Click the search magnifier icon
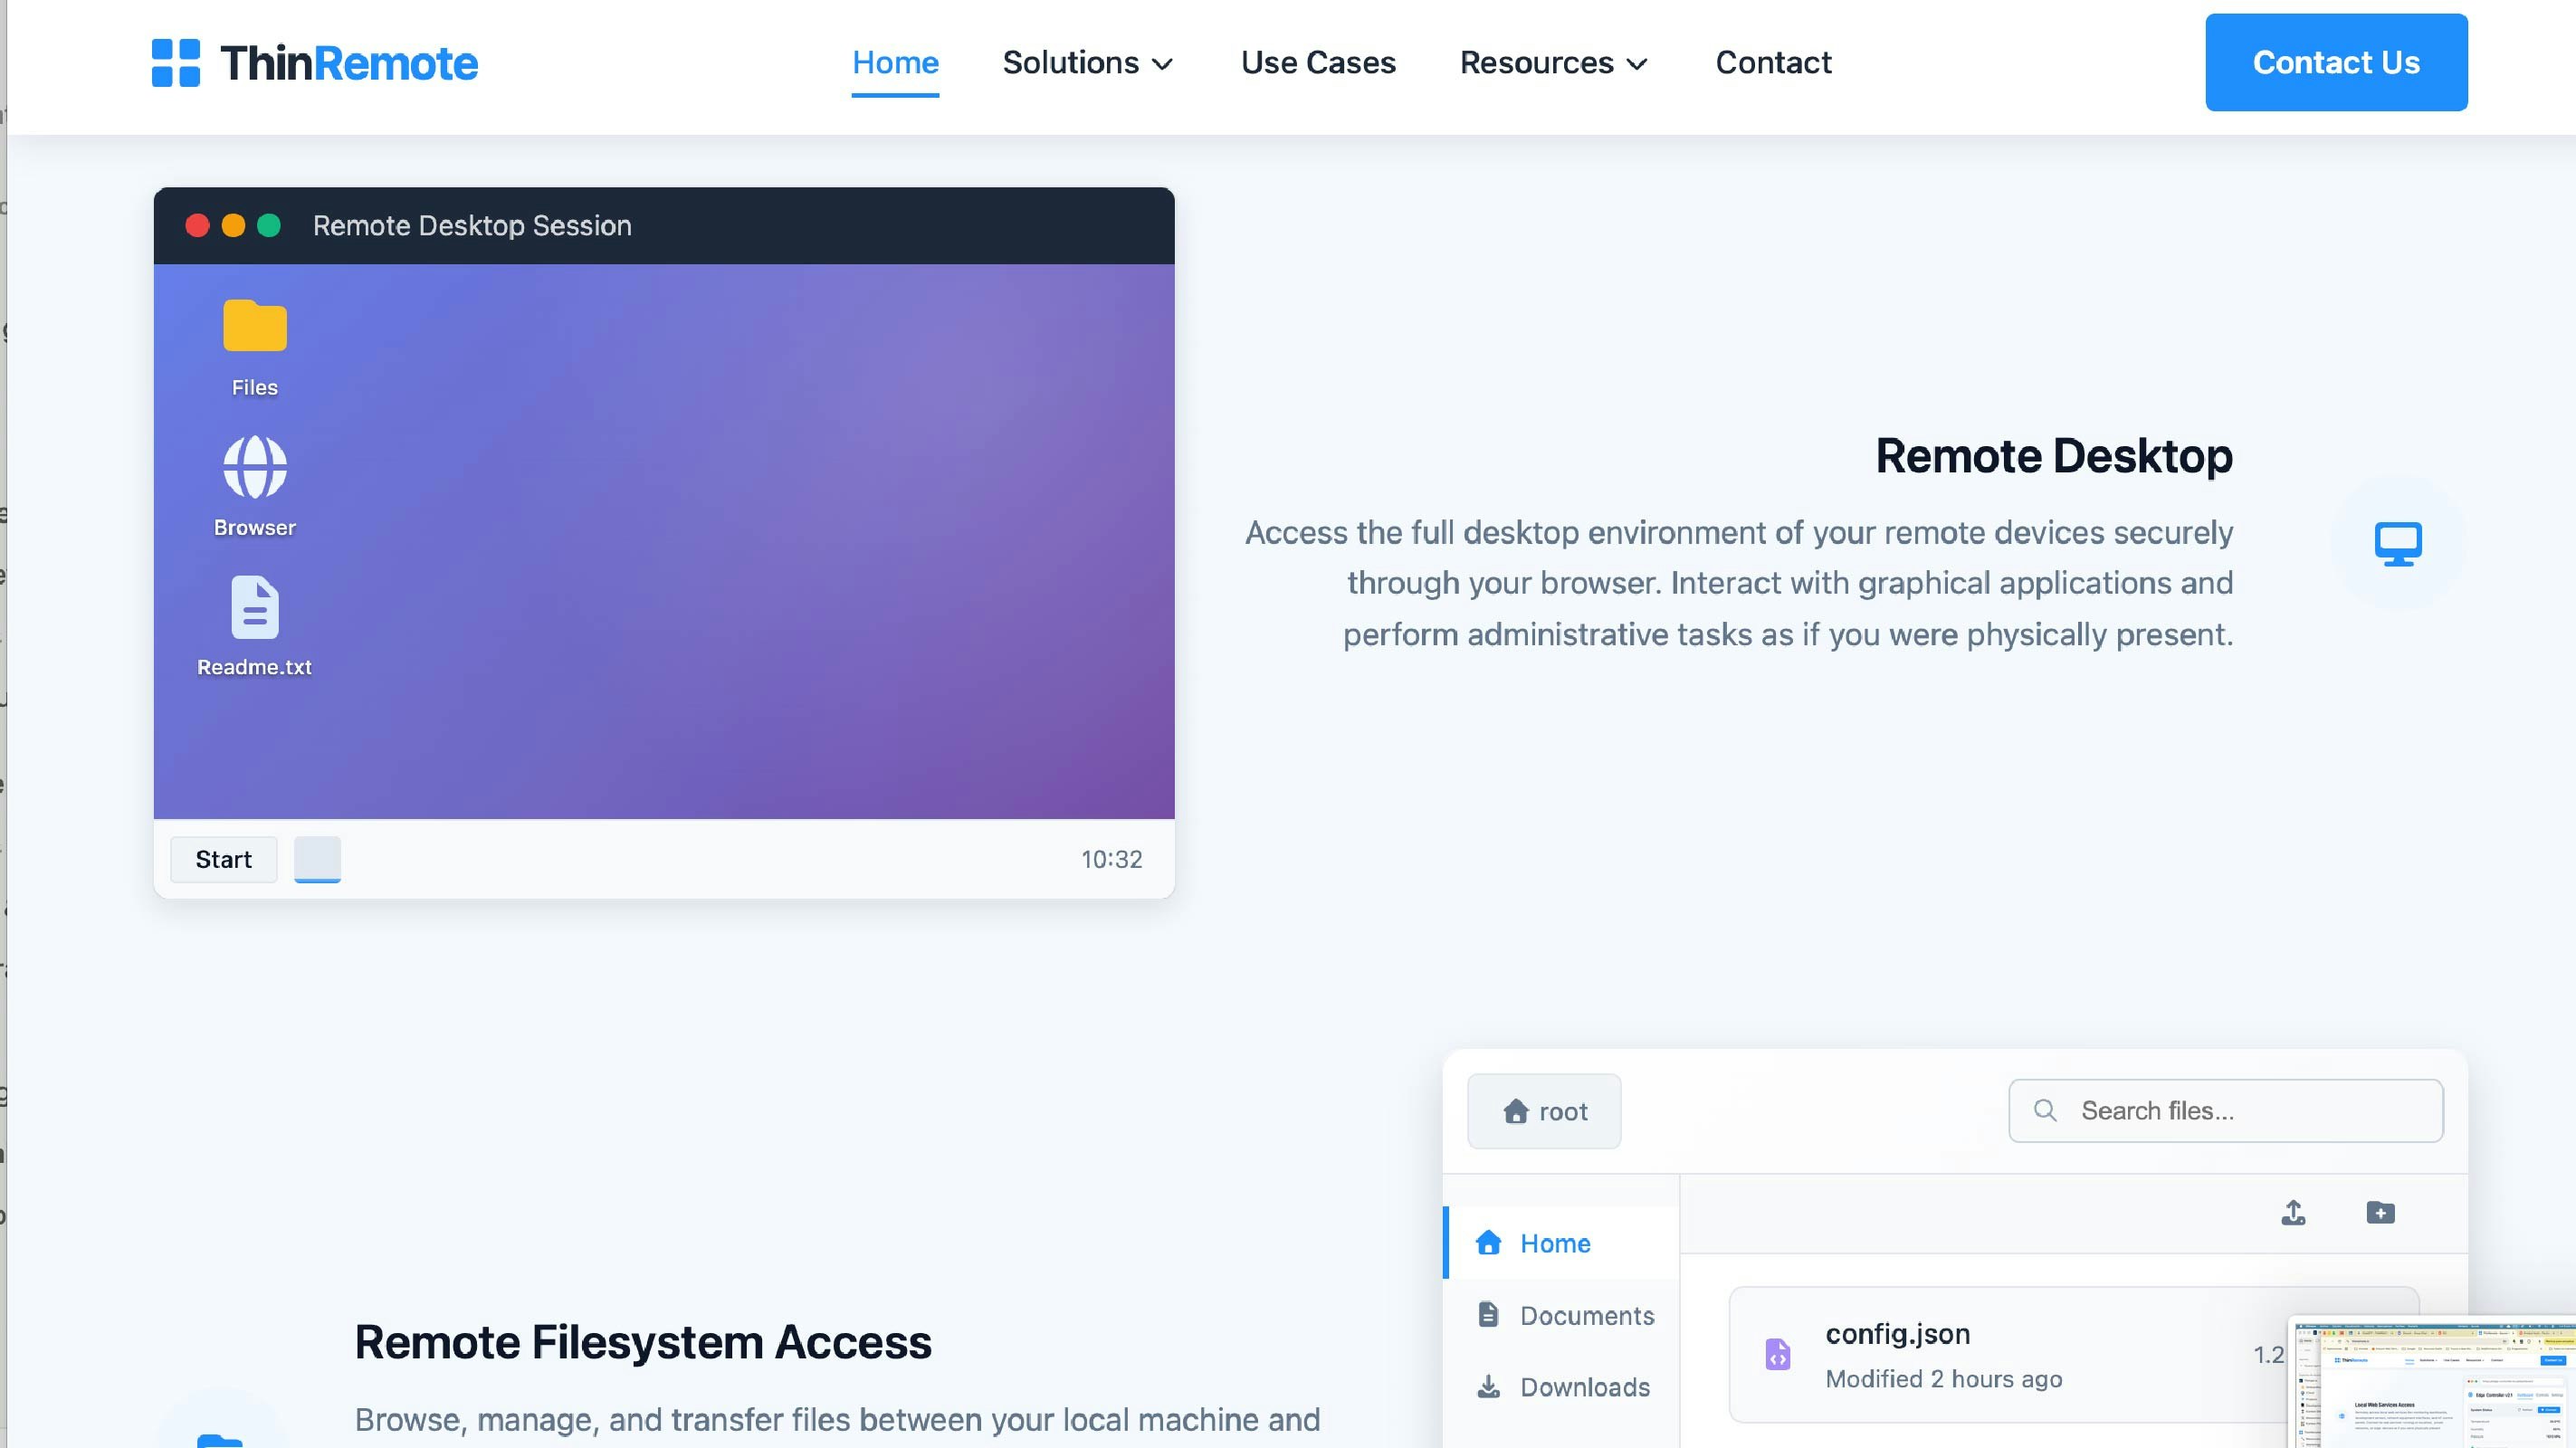This screenshot has height=1448, width=2576. pos(2045,1110)
